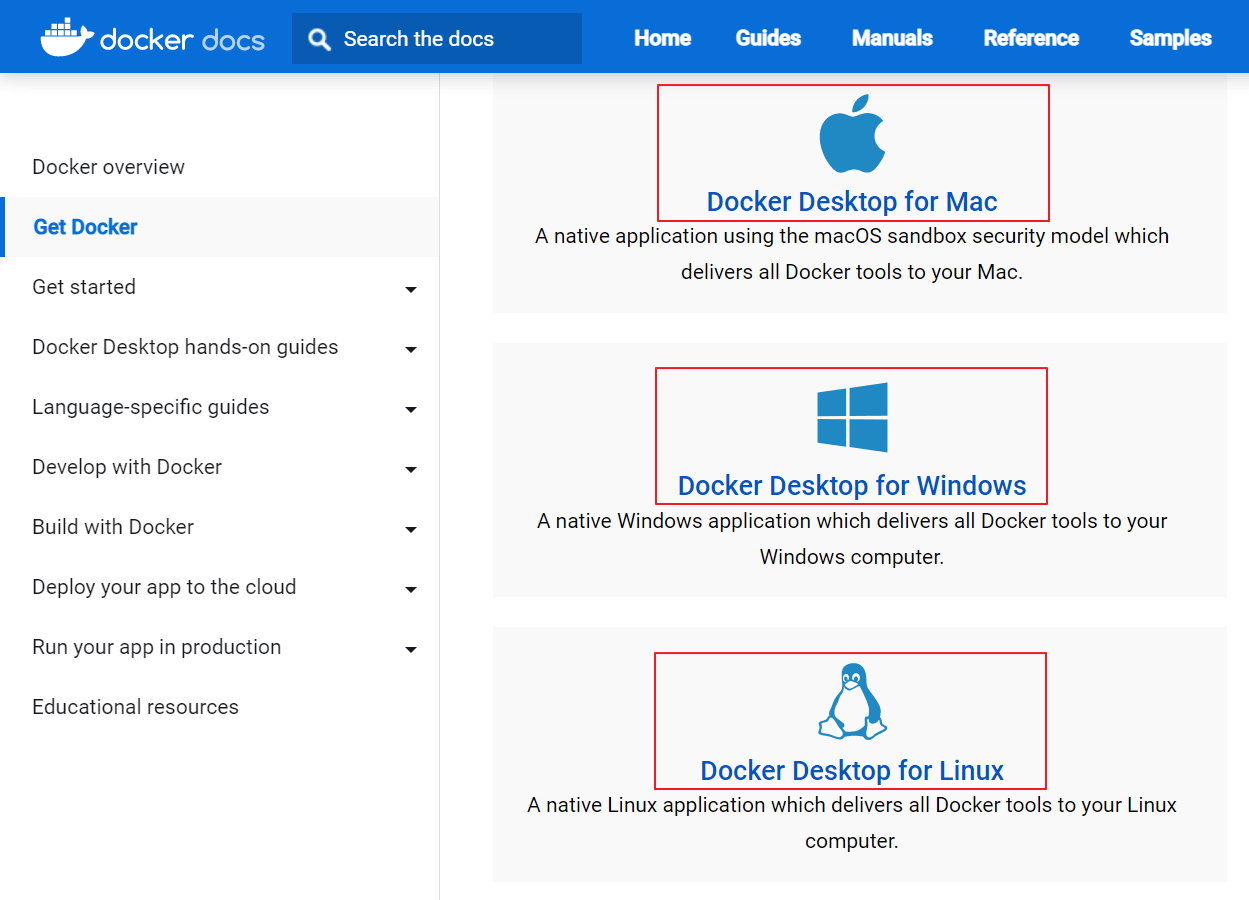
Task: Open Docker Desktop for Linux card
Action: [851, 770]
